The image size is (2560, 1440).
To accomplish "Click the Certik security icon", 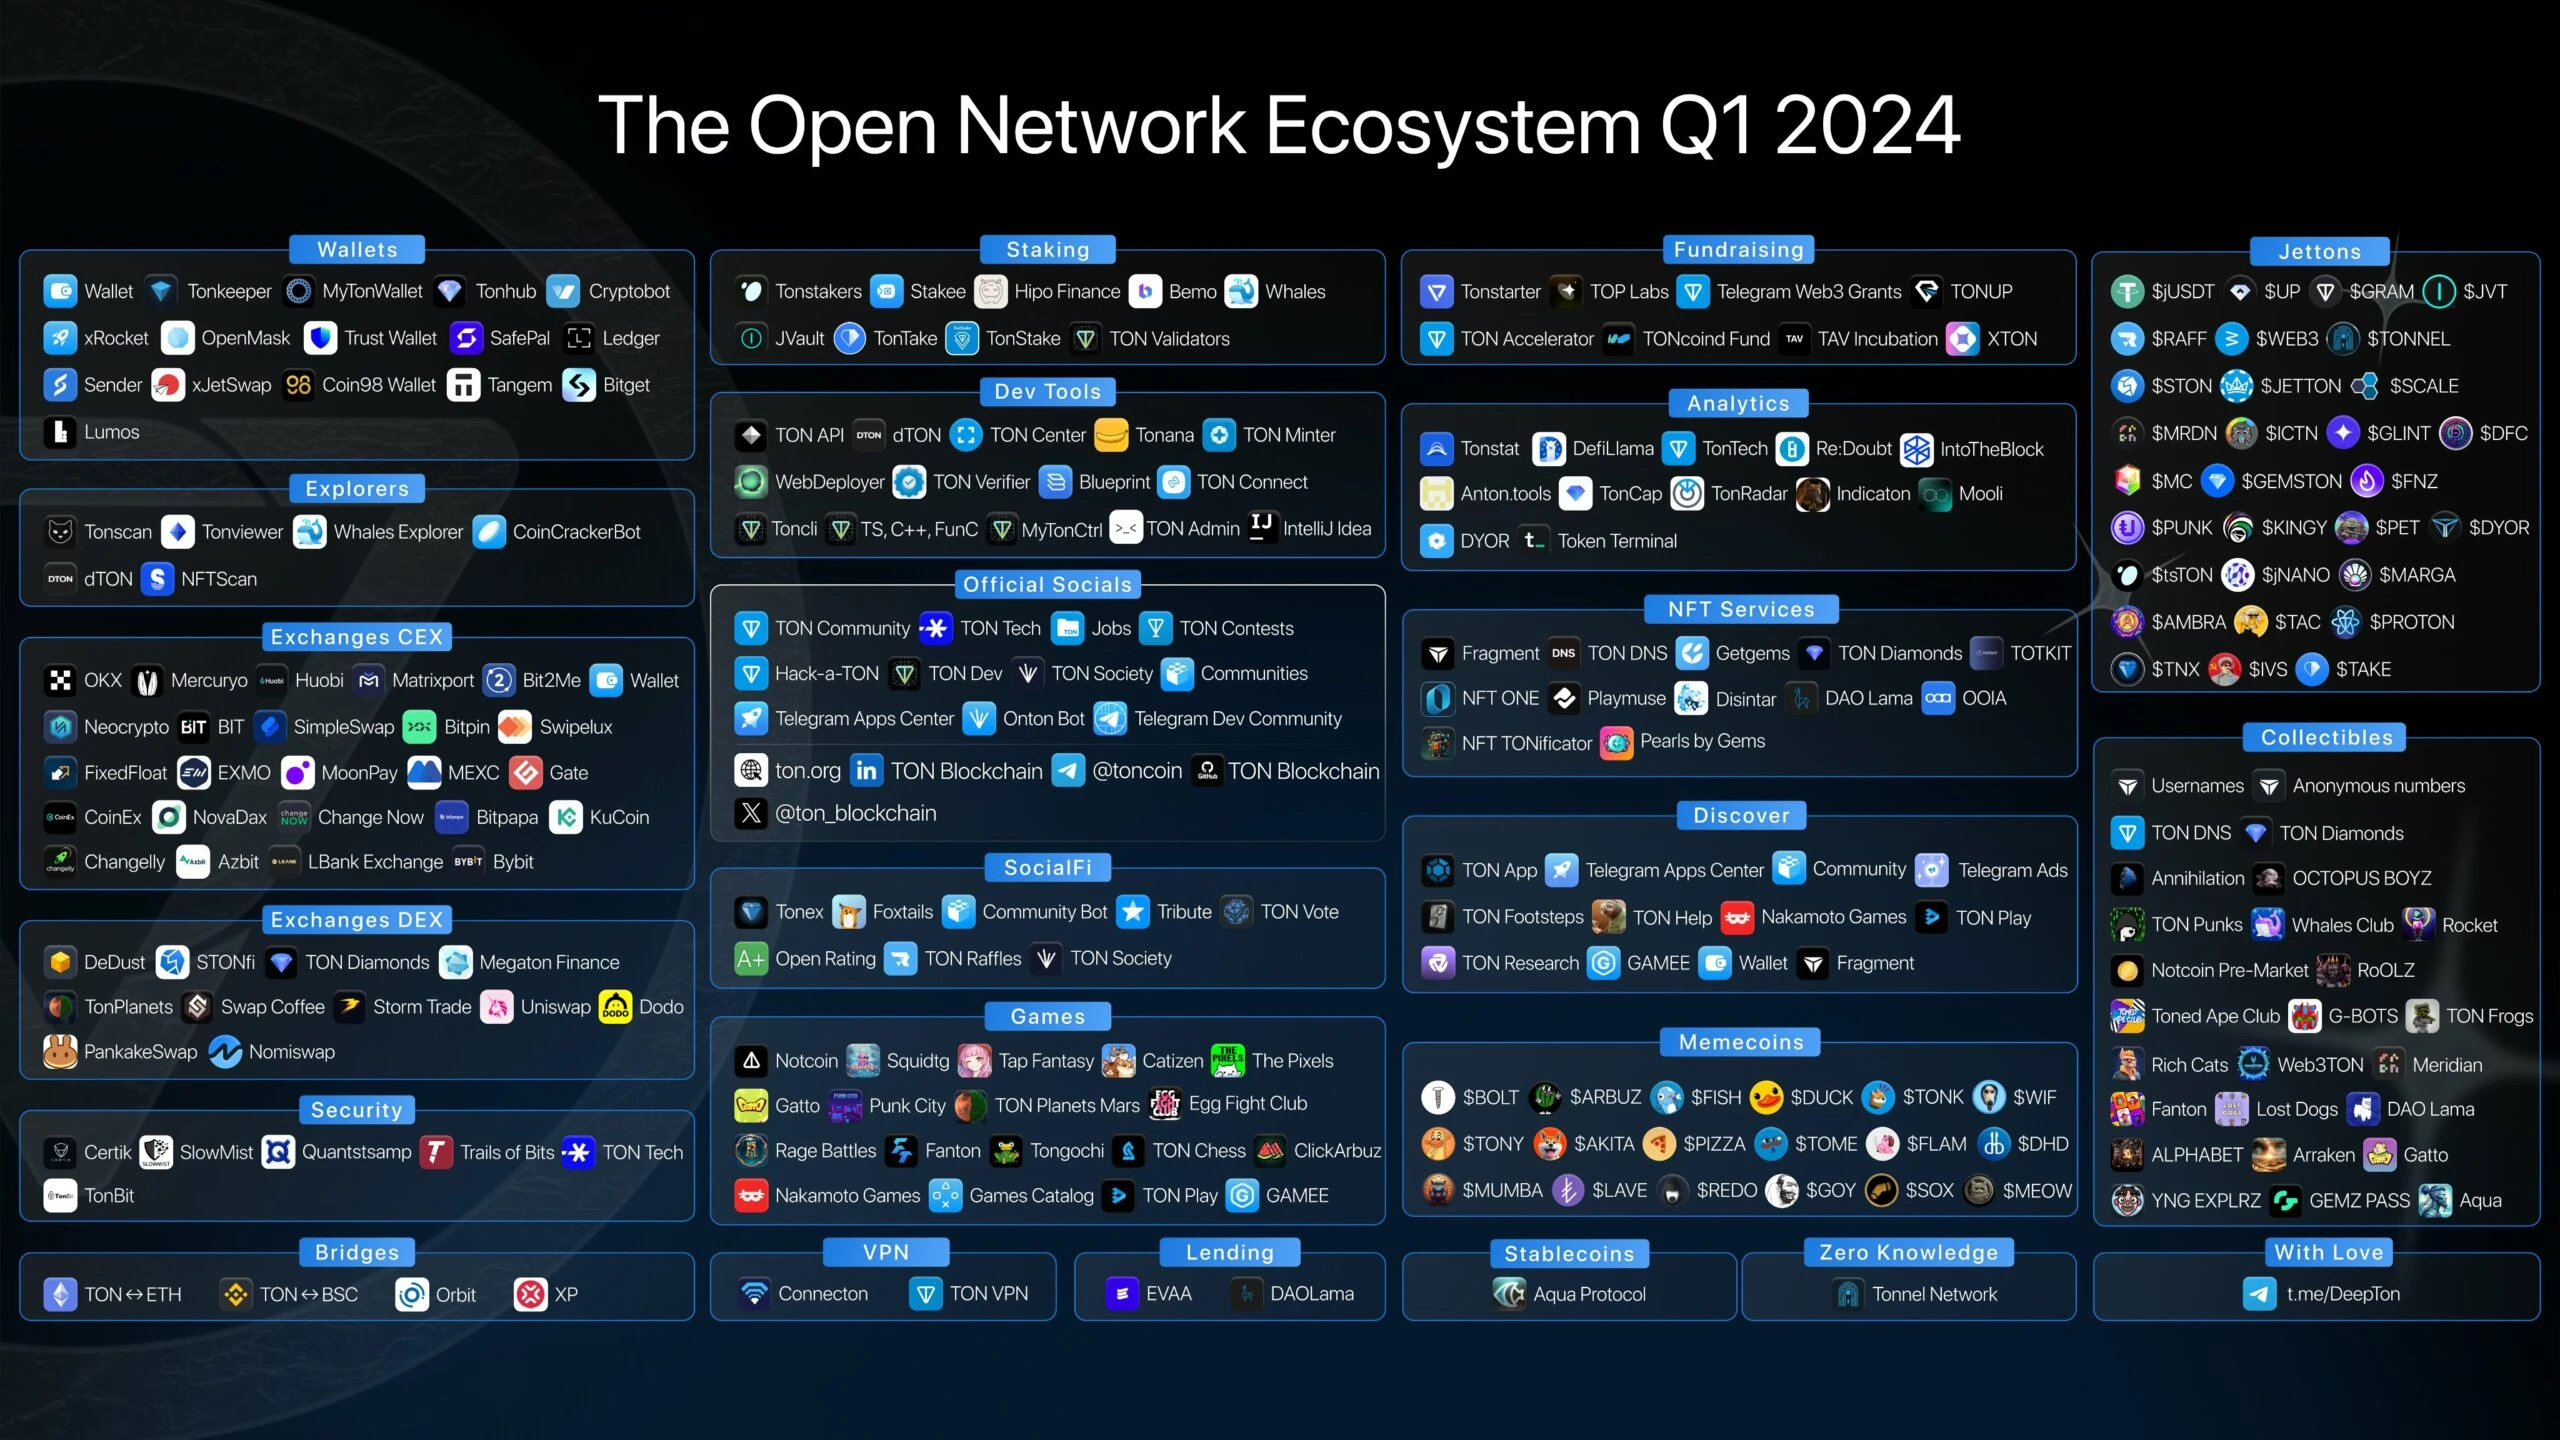I will (63, 1152).
